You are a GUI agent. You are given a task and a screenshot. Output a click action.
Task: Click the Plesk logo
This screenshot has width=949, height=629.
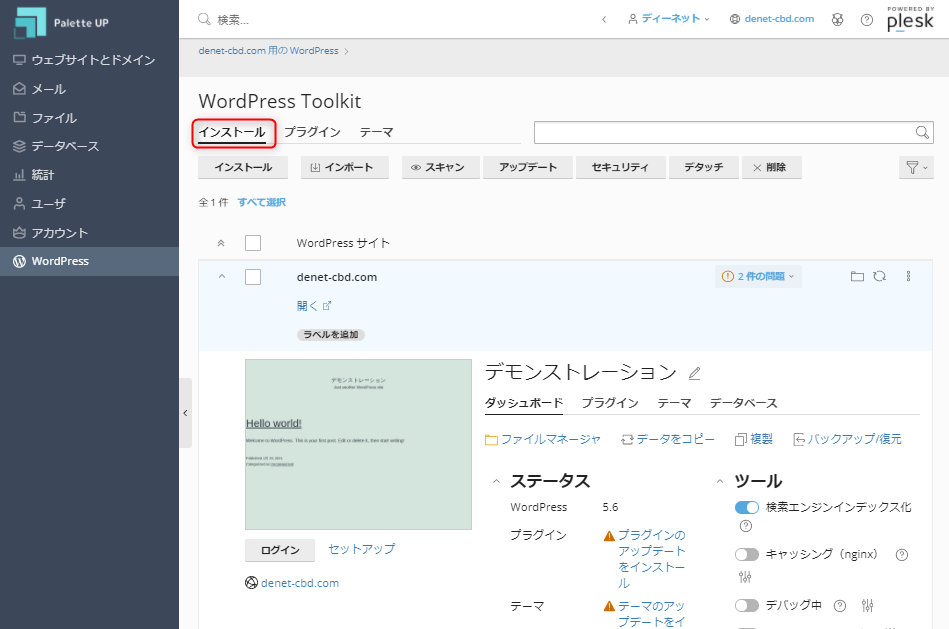point(910,19)
